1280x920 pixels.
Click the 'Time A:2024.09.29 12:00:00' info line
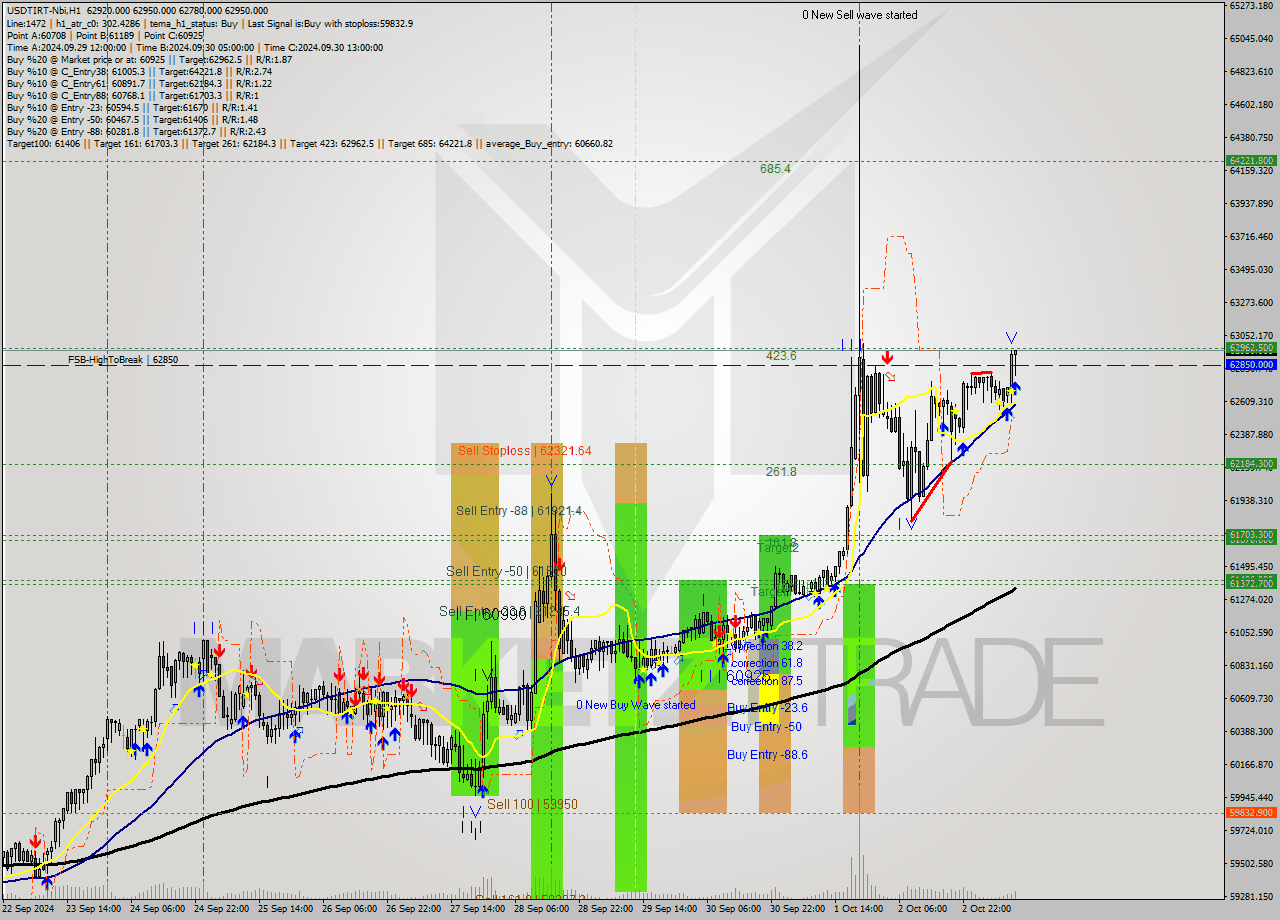click(195, 47)
